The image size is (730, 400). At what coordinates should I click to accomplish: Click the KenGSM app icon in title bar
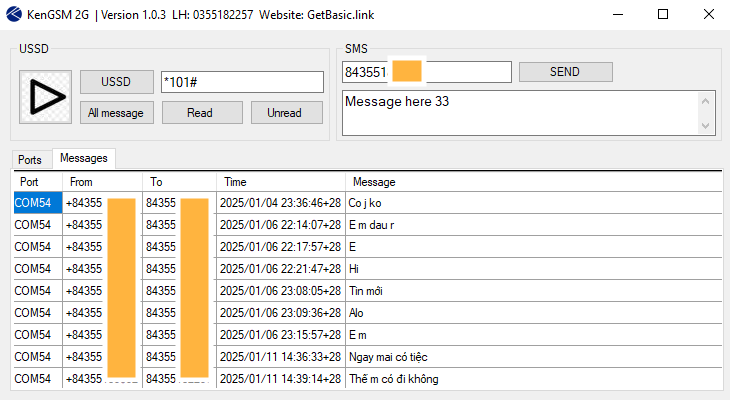pos(14,14)
